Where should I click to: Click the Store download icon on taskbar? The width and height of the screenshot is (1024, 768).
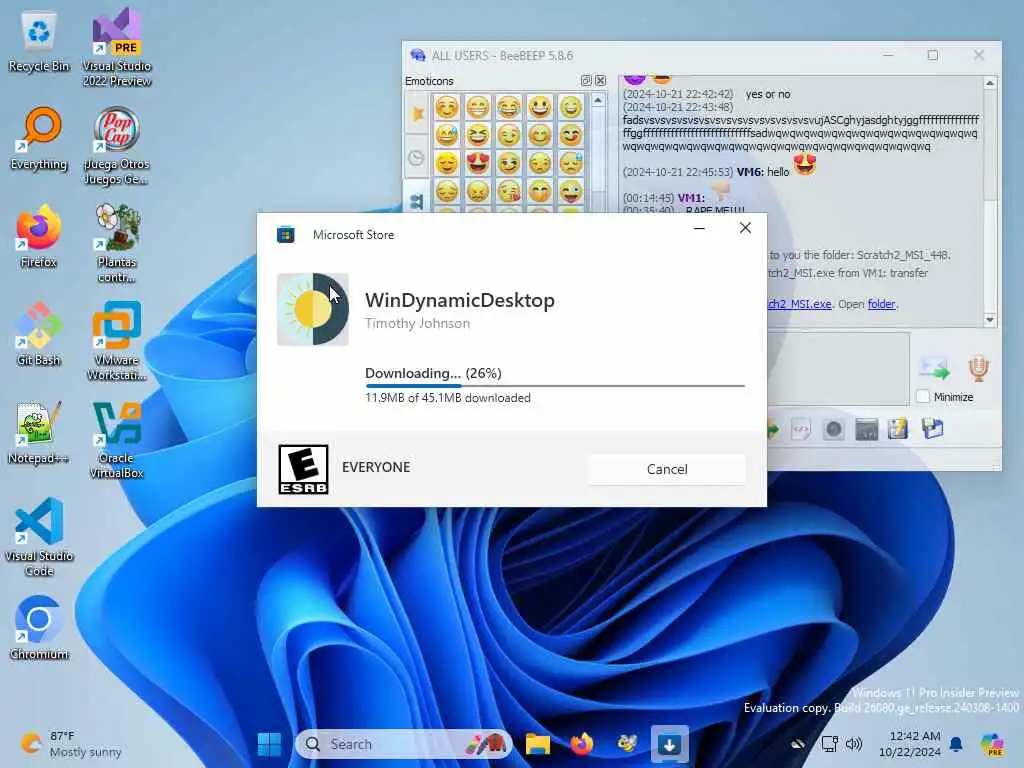coord(669,744)
